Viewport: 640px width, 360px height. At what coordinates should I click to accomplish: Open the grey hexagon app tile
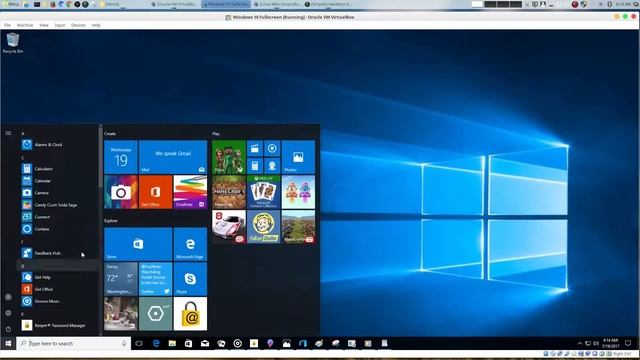(x=156, y=313)
